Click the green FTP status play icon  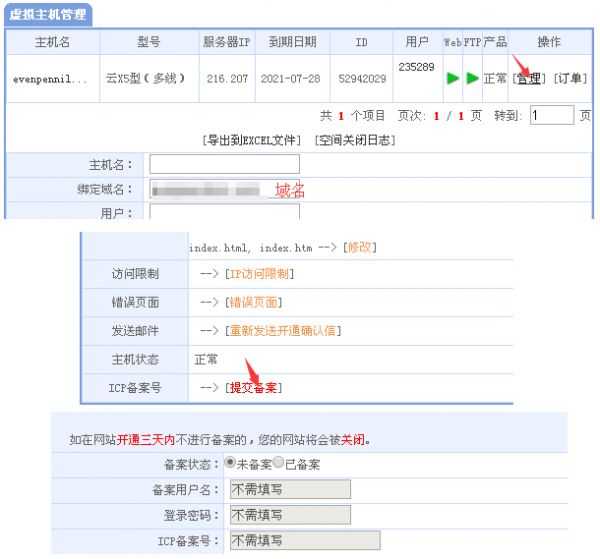(472, 78)
